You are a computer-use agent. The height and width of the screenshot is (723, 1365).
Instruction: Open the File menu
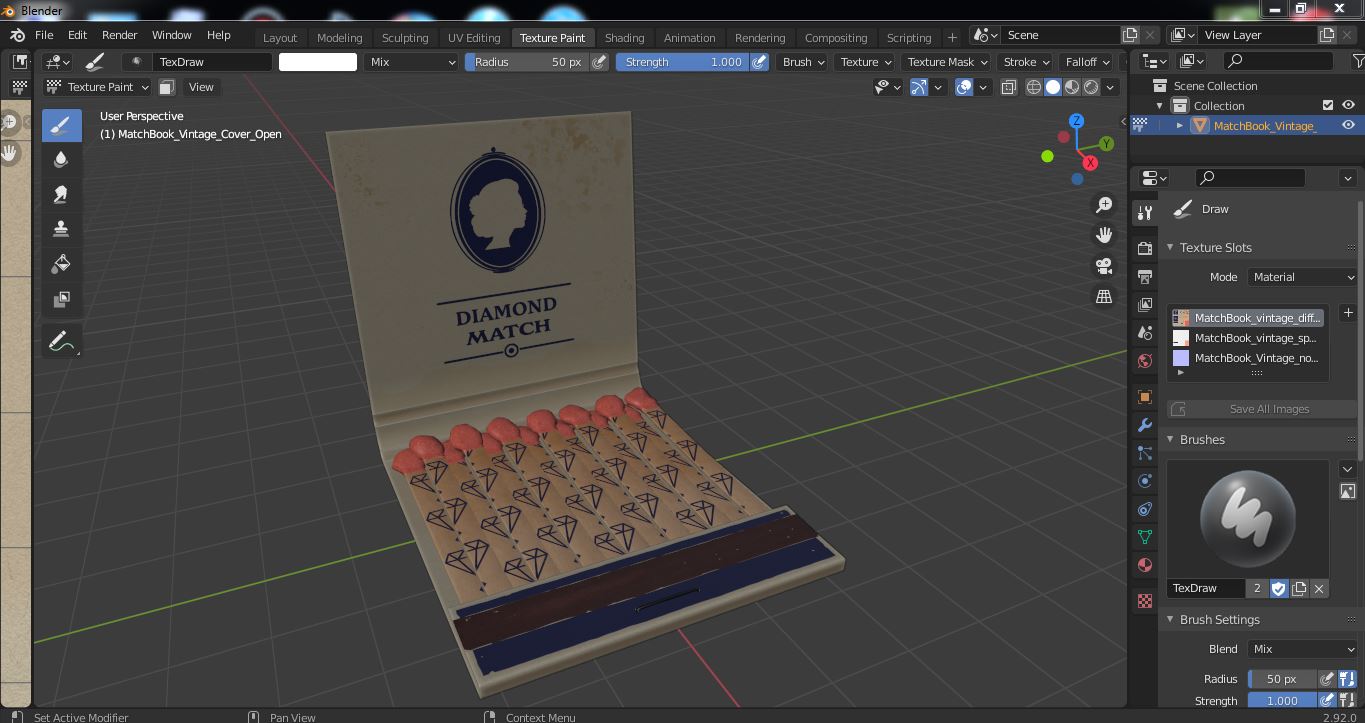[44, 35]
